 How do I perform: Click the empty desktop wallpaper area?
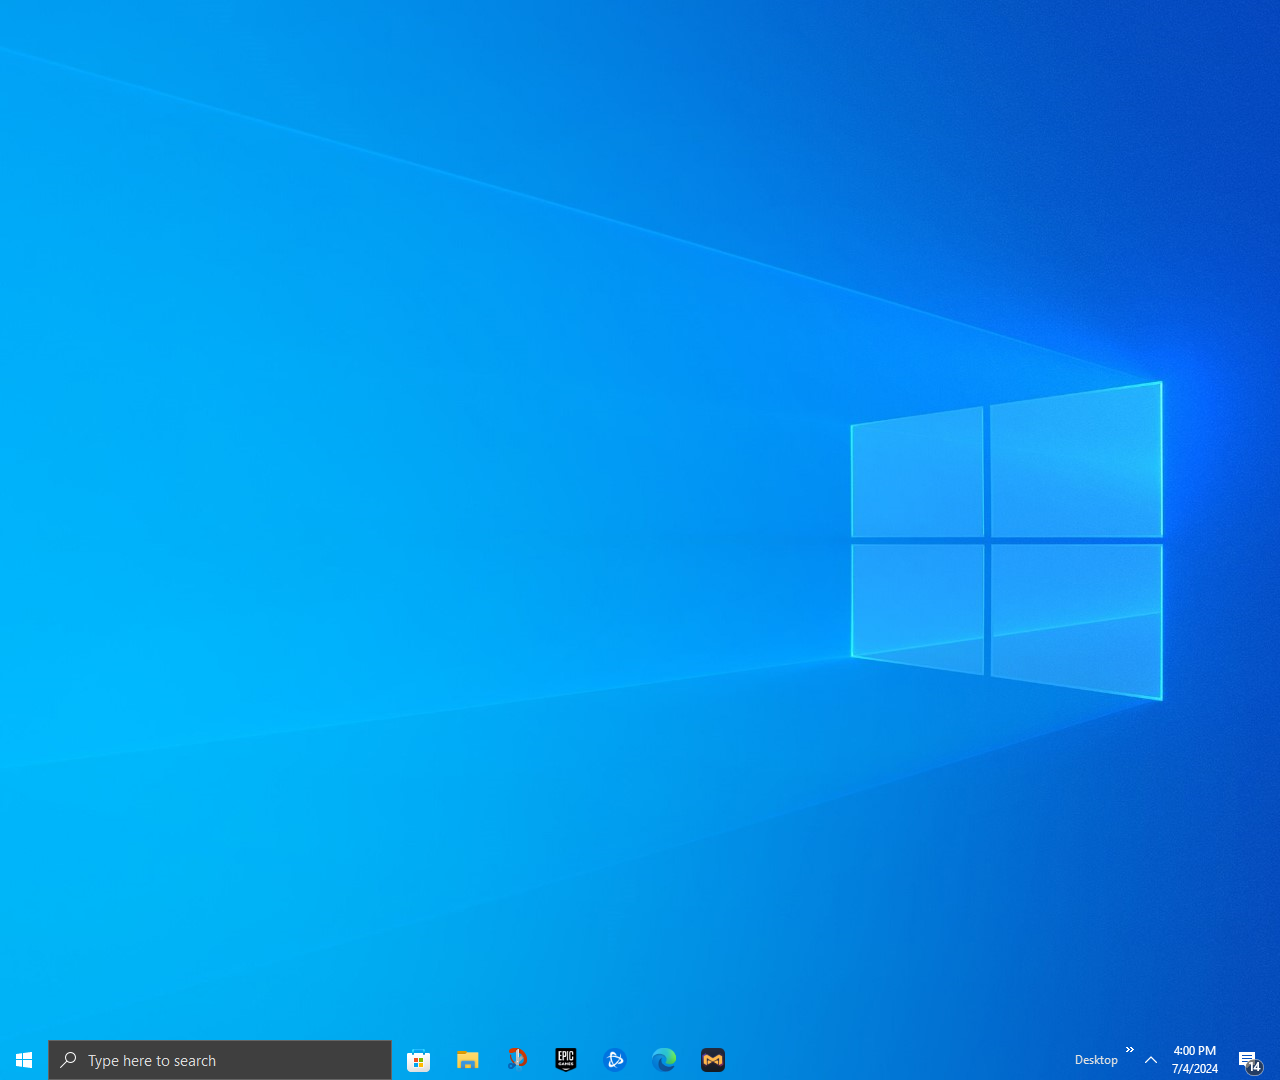pos(400,400)
